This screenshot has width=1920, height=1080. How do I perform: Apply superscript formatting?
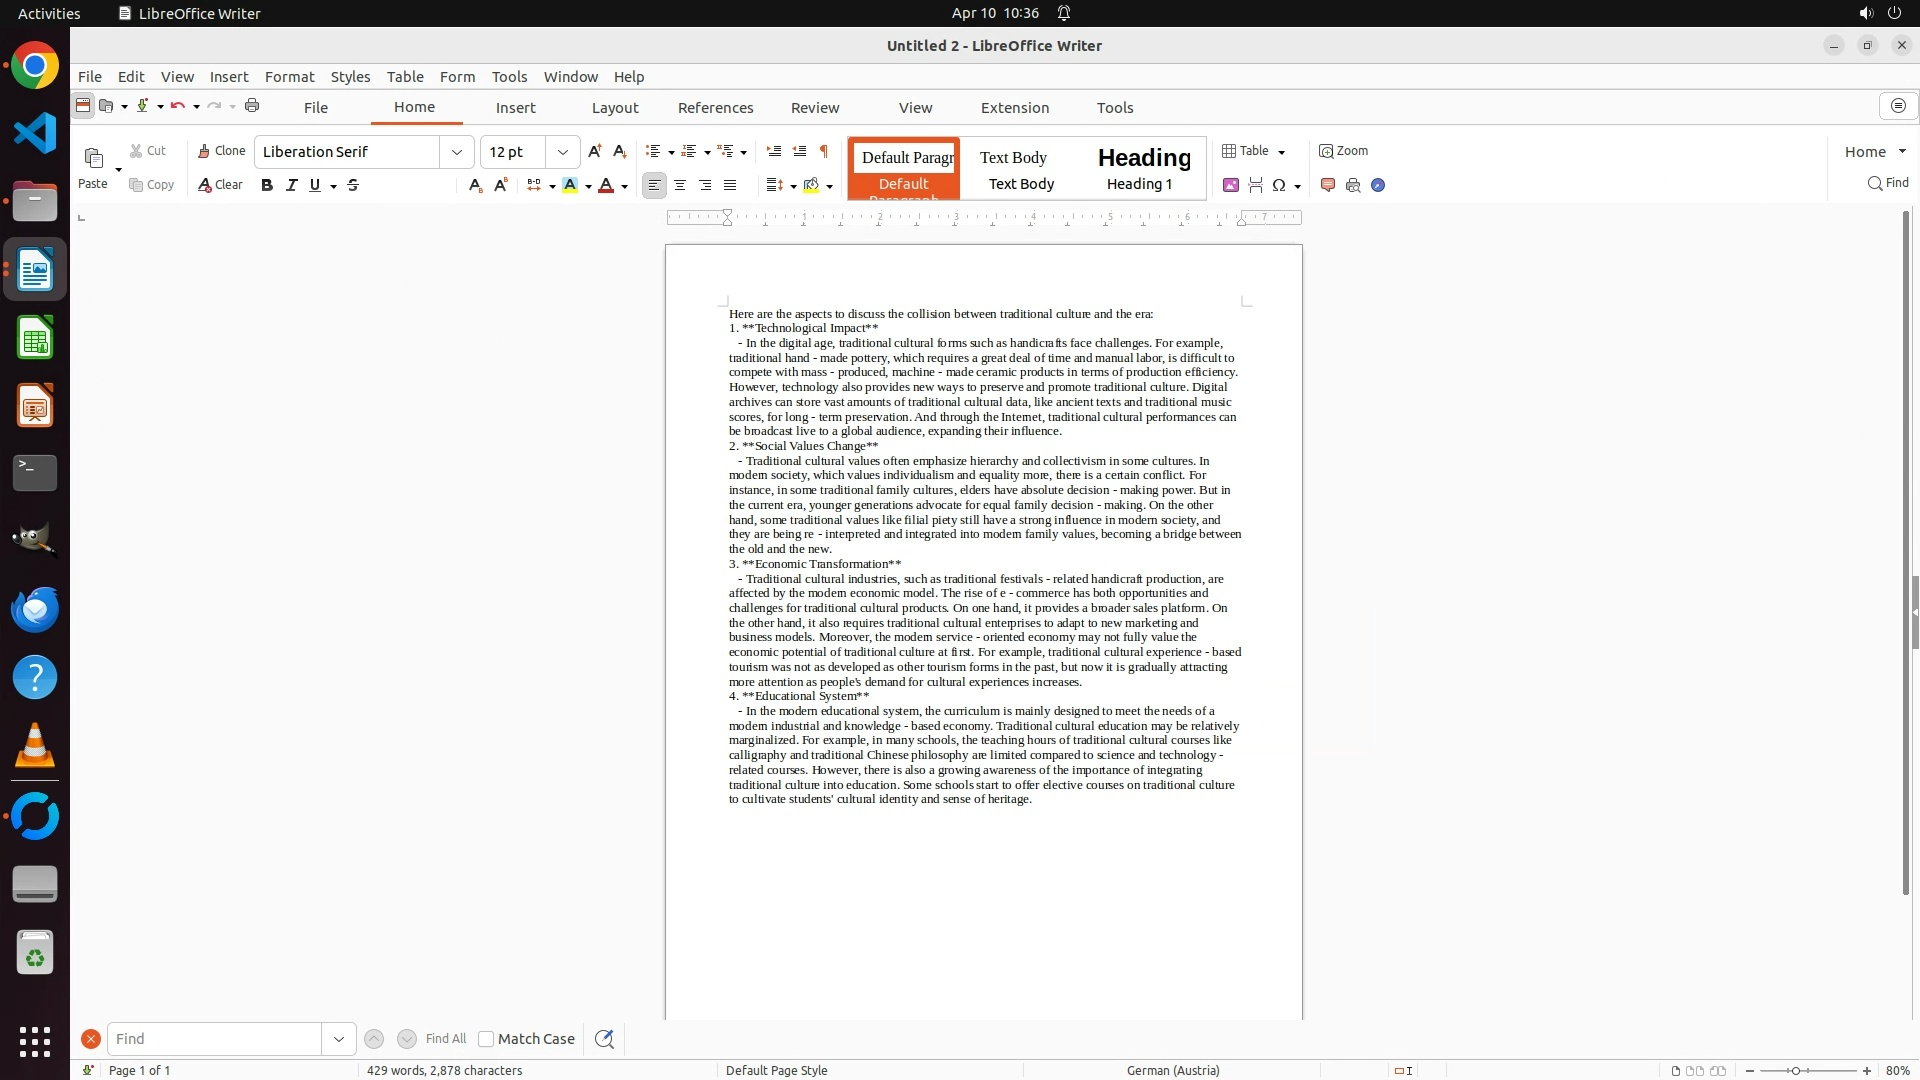pos(500,185)
